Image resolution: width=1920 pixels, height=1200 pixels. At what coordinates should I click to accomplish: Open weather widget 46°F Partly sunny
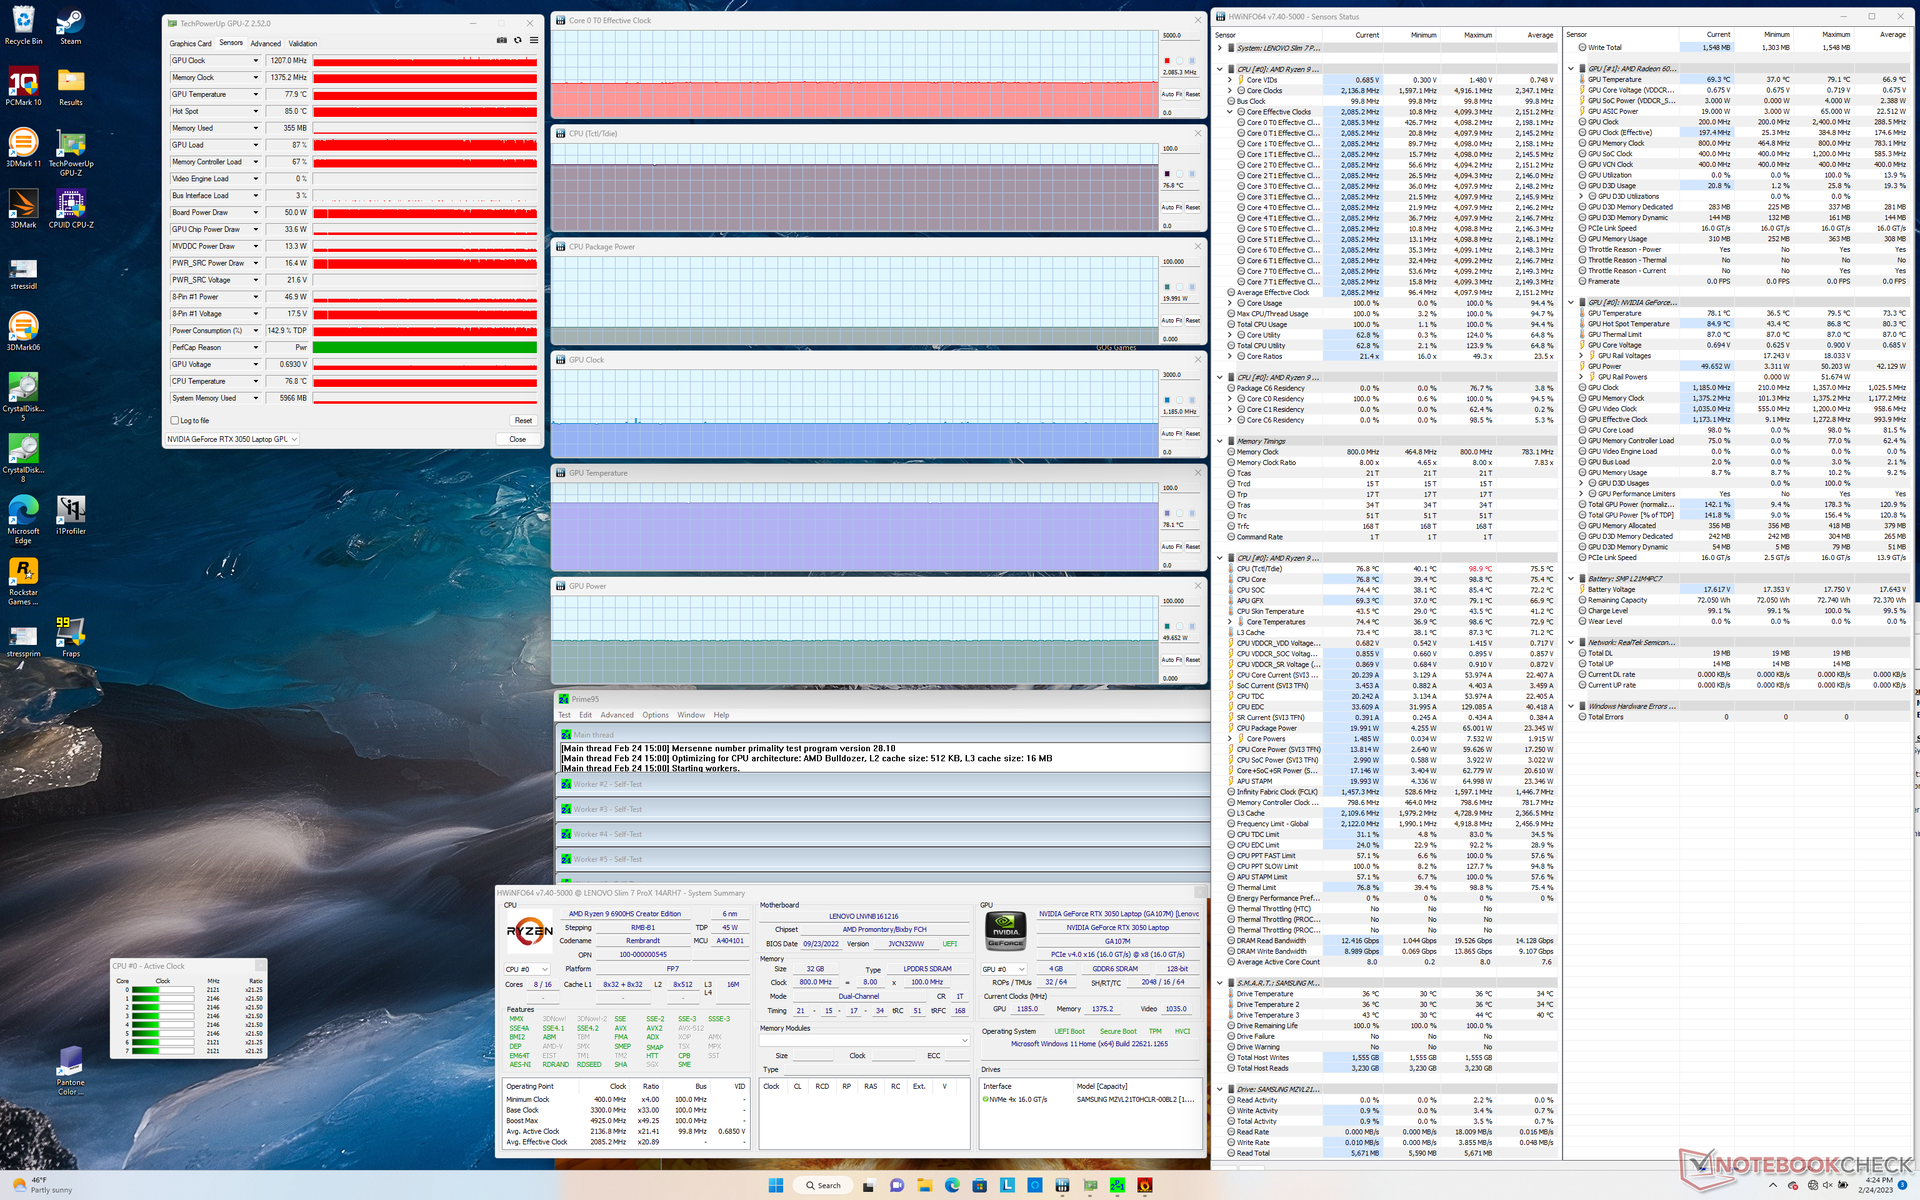(42, 1185)
